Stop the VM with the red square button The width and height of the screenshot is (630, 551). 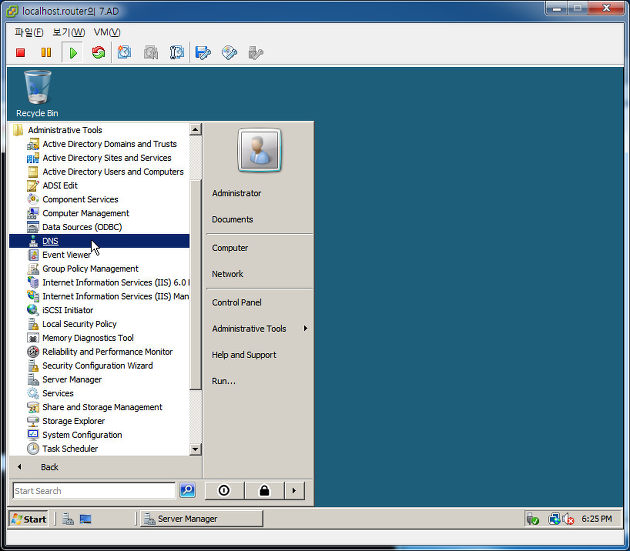pos(20,53)
